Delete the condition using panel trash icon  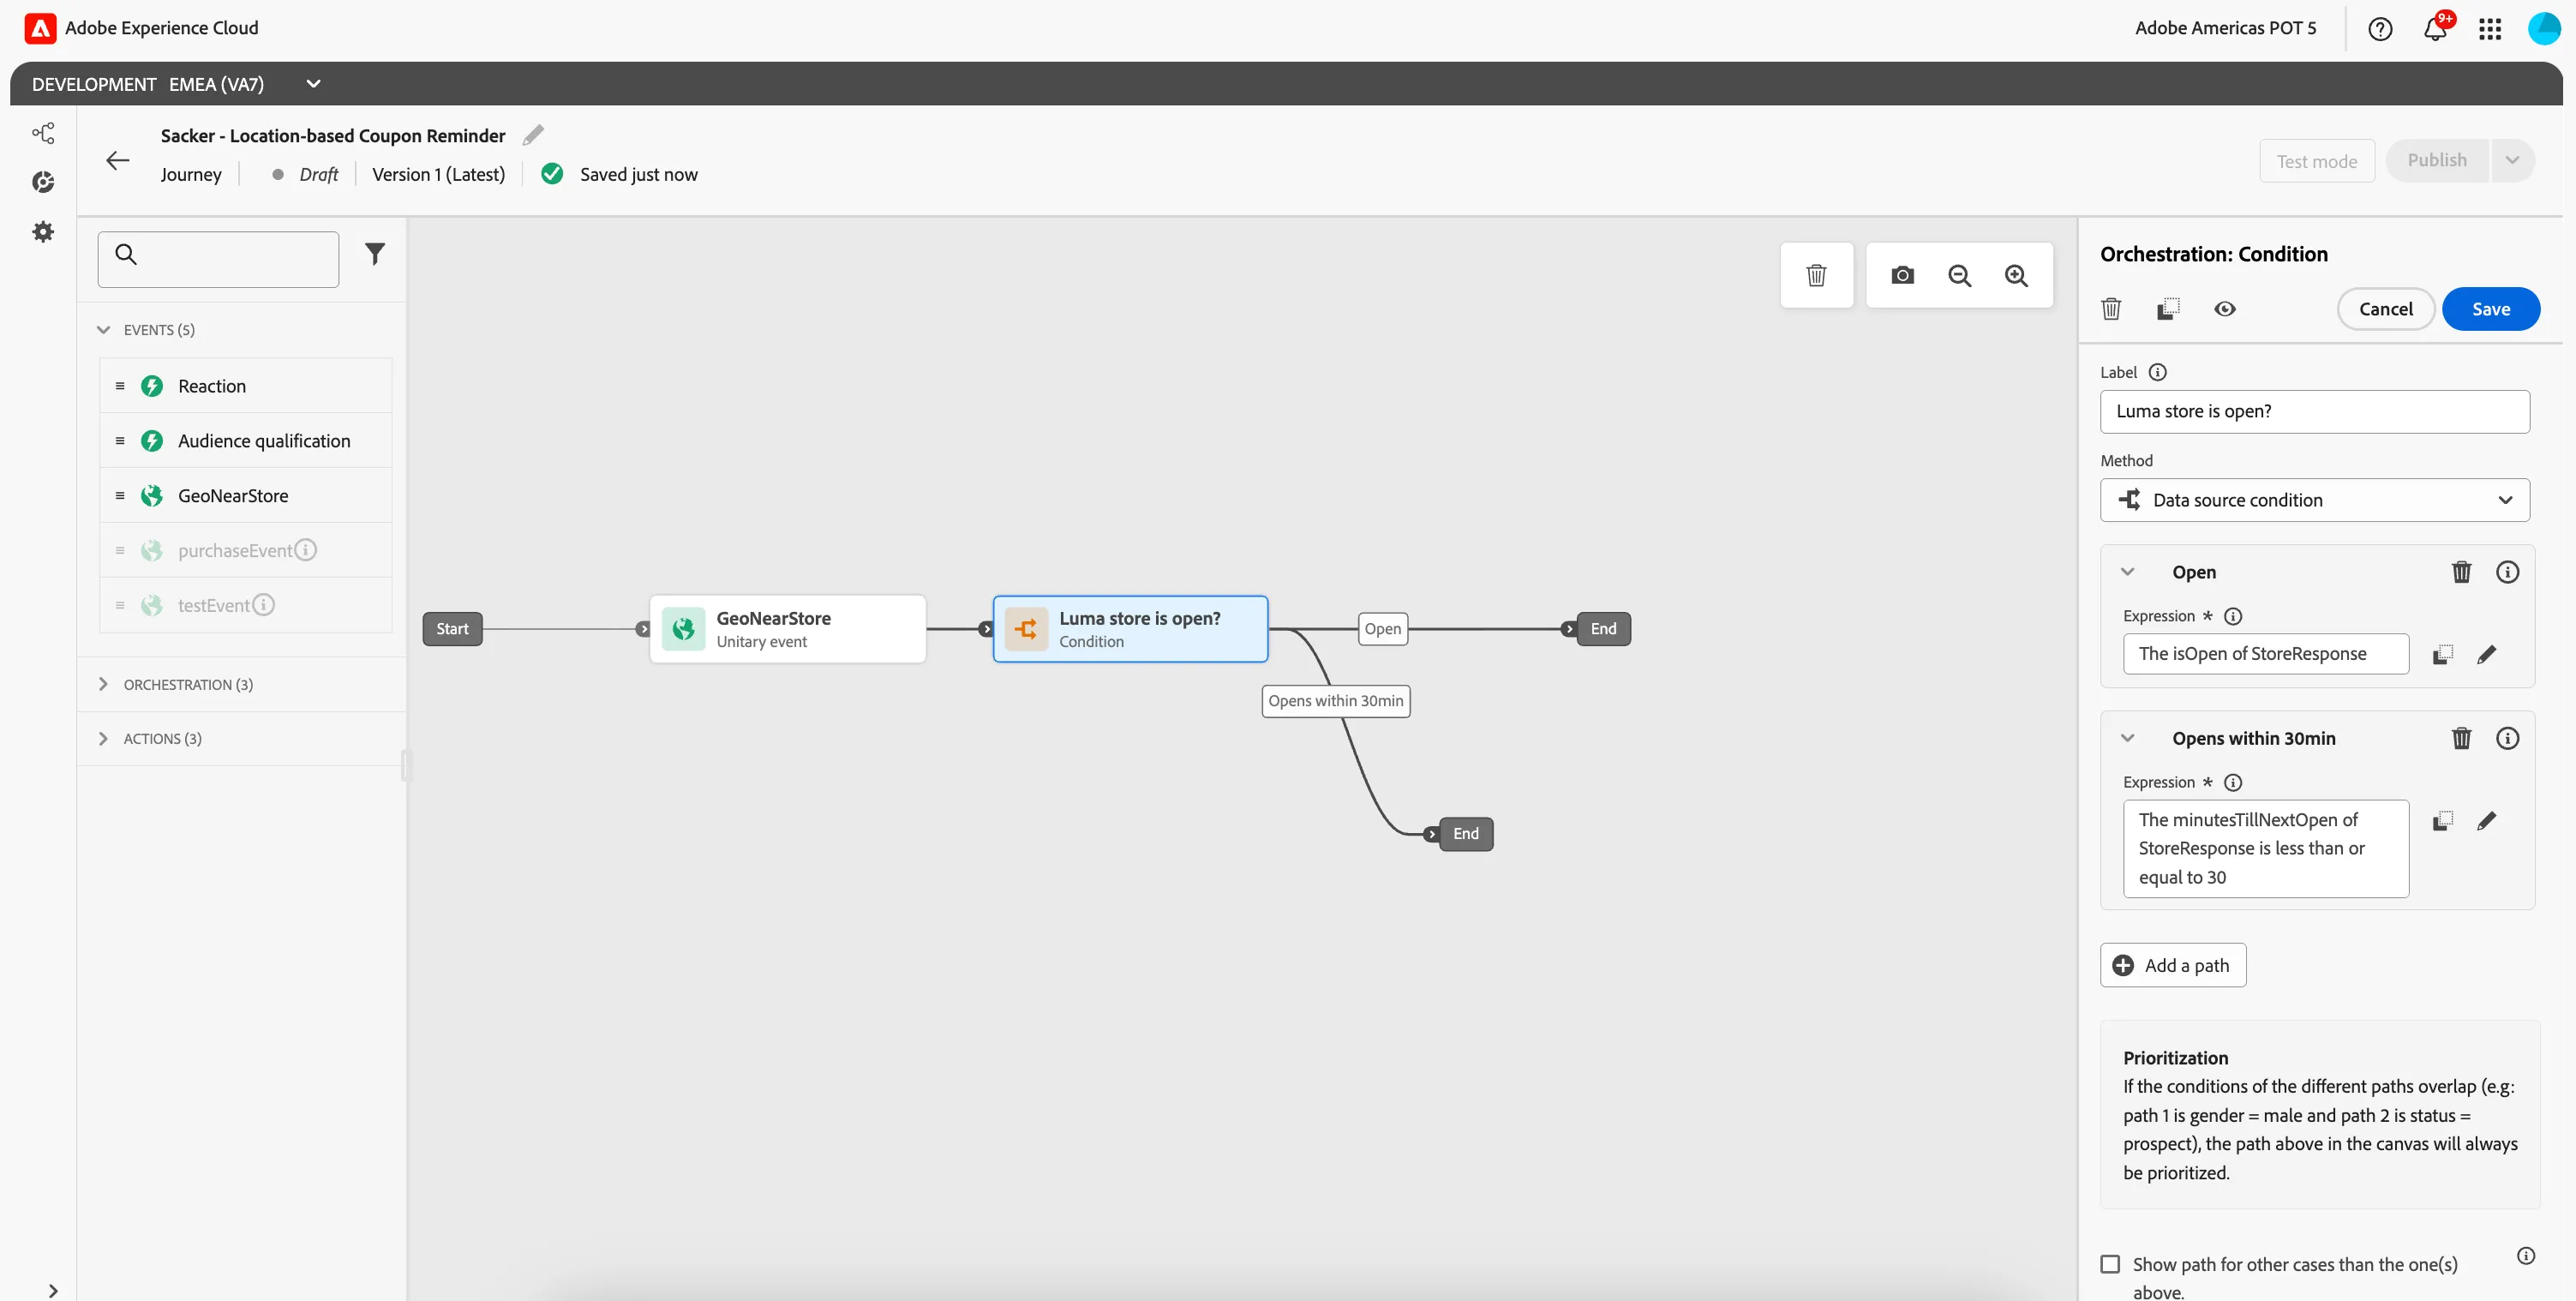coord(2111,309)
